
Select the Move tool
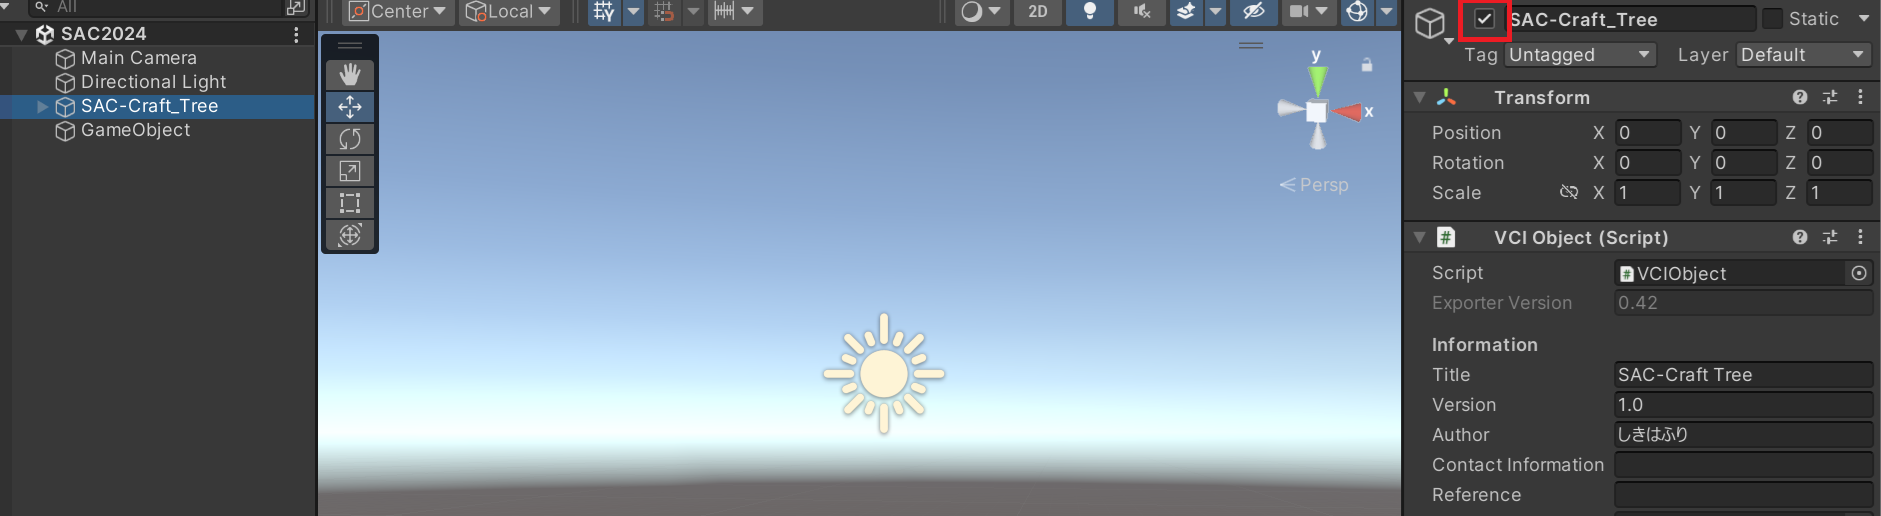click(x=350, y=107)
